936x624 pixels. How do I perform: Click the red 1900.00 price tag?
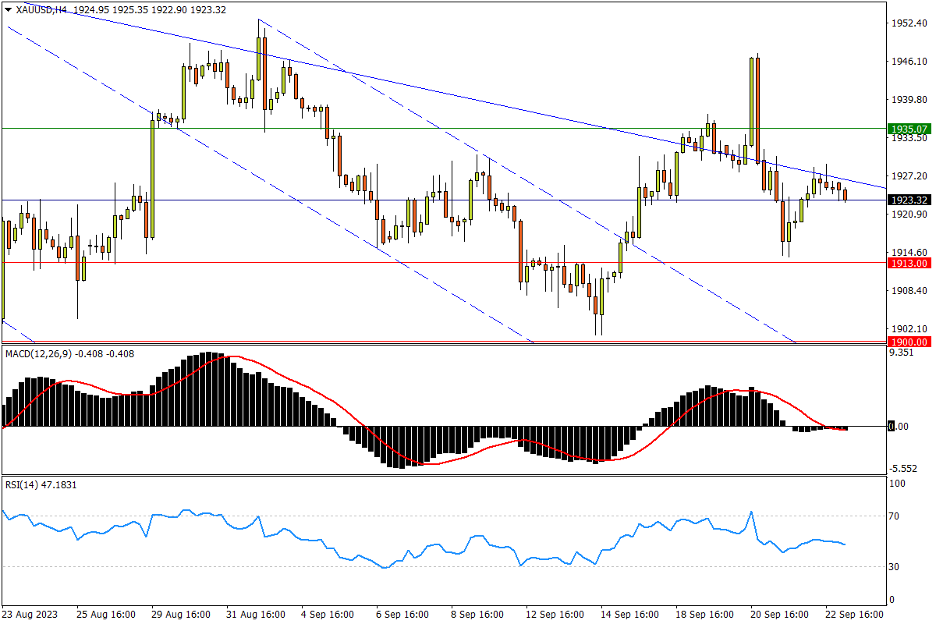coord(909,341)
